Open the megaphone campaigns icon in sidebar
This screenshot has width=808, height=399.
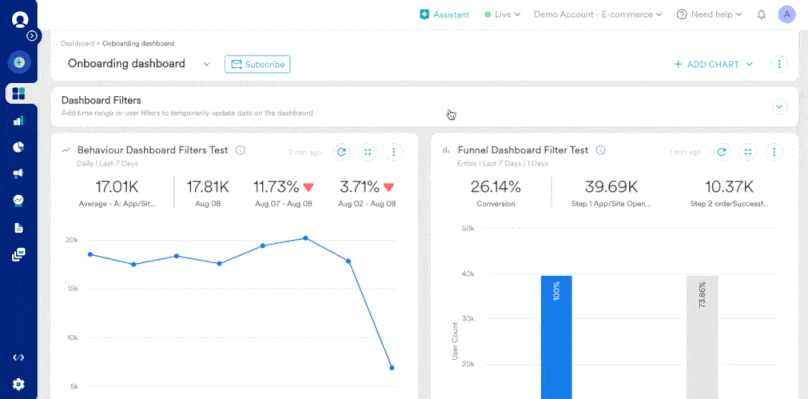pyautogui.click(x=19, y=174)
